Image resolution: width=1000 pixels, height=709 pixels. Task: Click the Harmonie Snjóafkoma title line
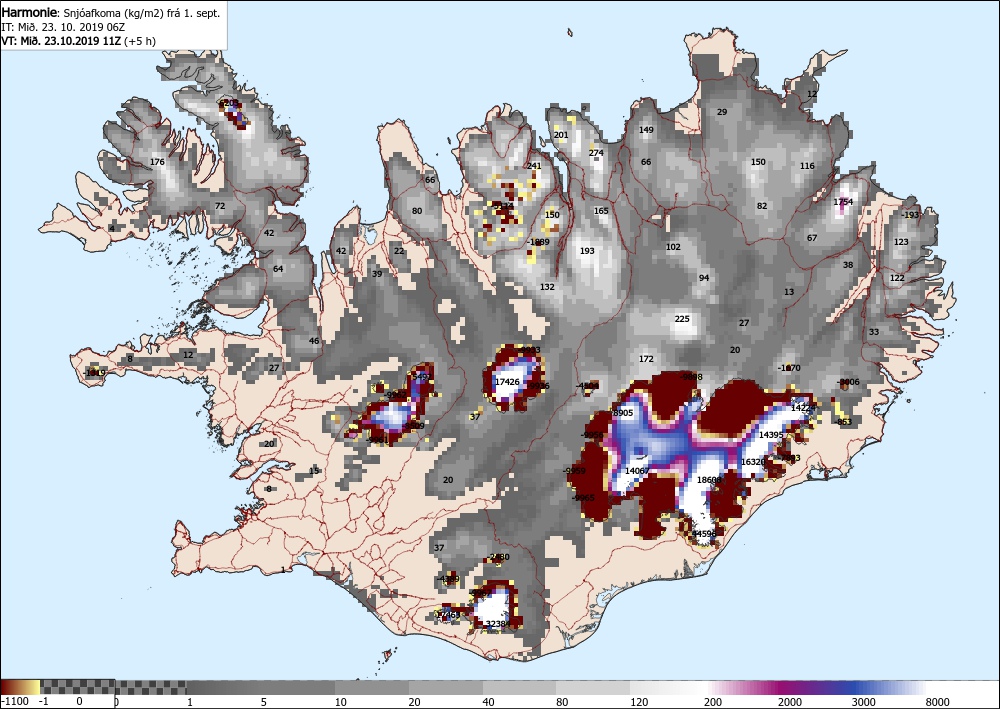coord(111,13)
